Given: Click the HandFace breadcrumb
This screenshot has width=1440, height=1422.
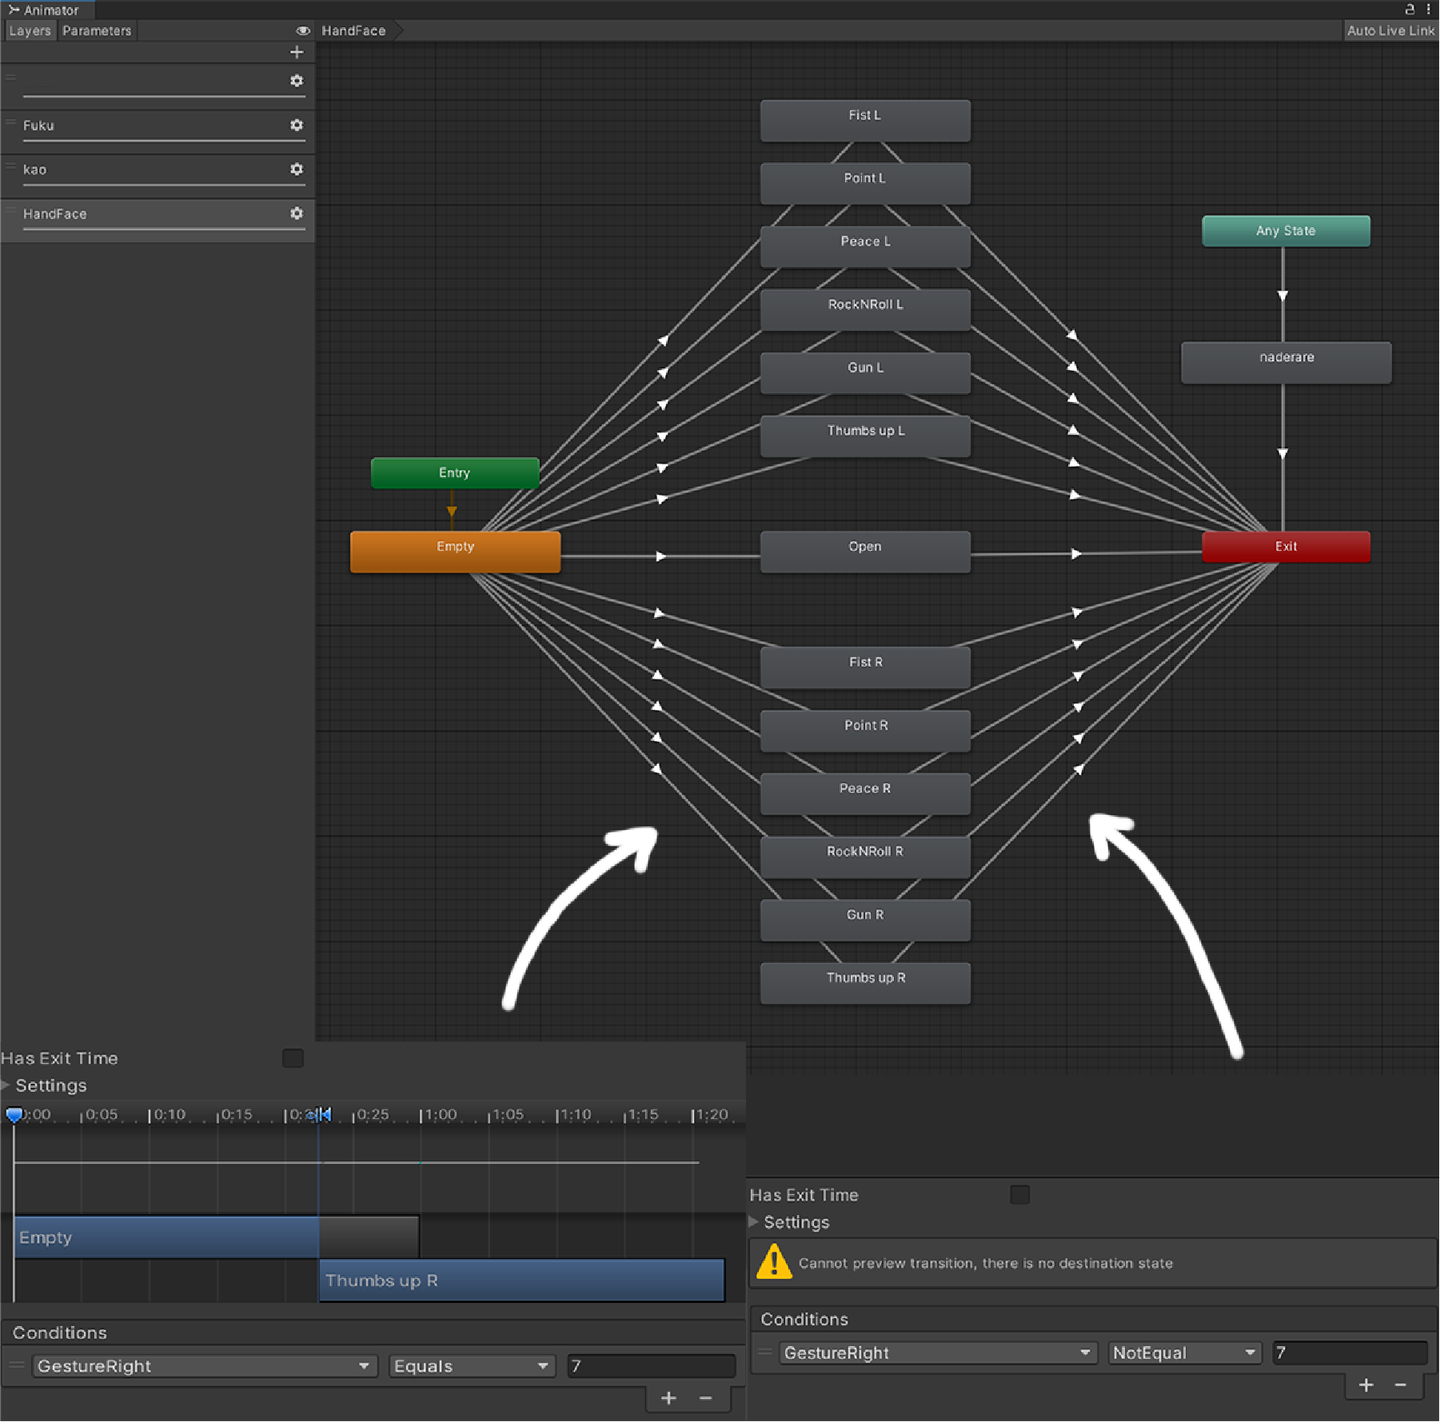Looking at the screenshot, I should [354, 31].
